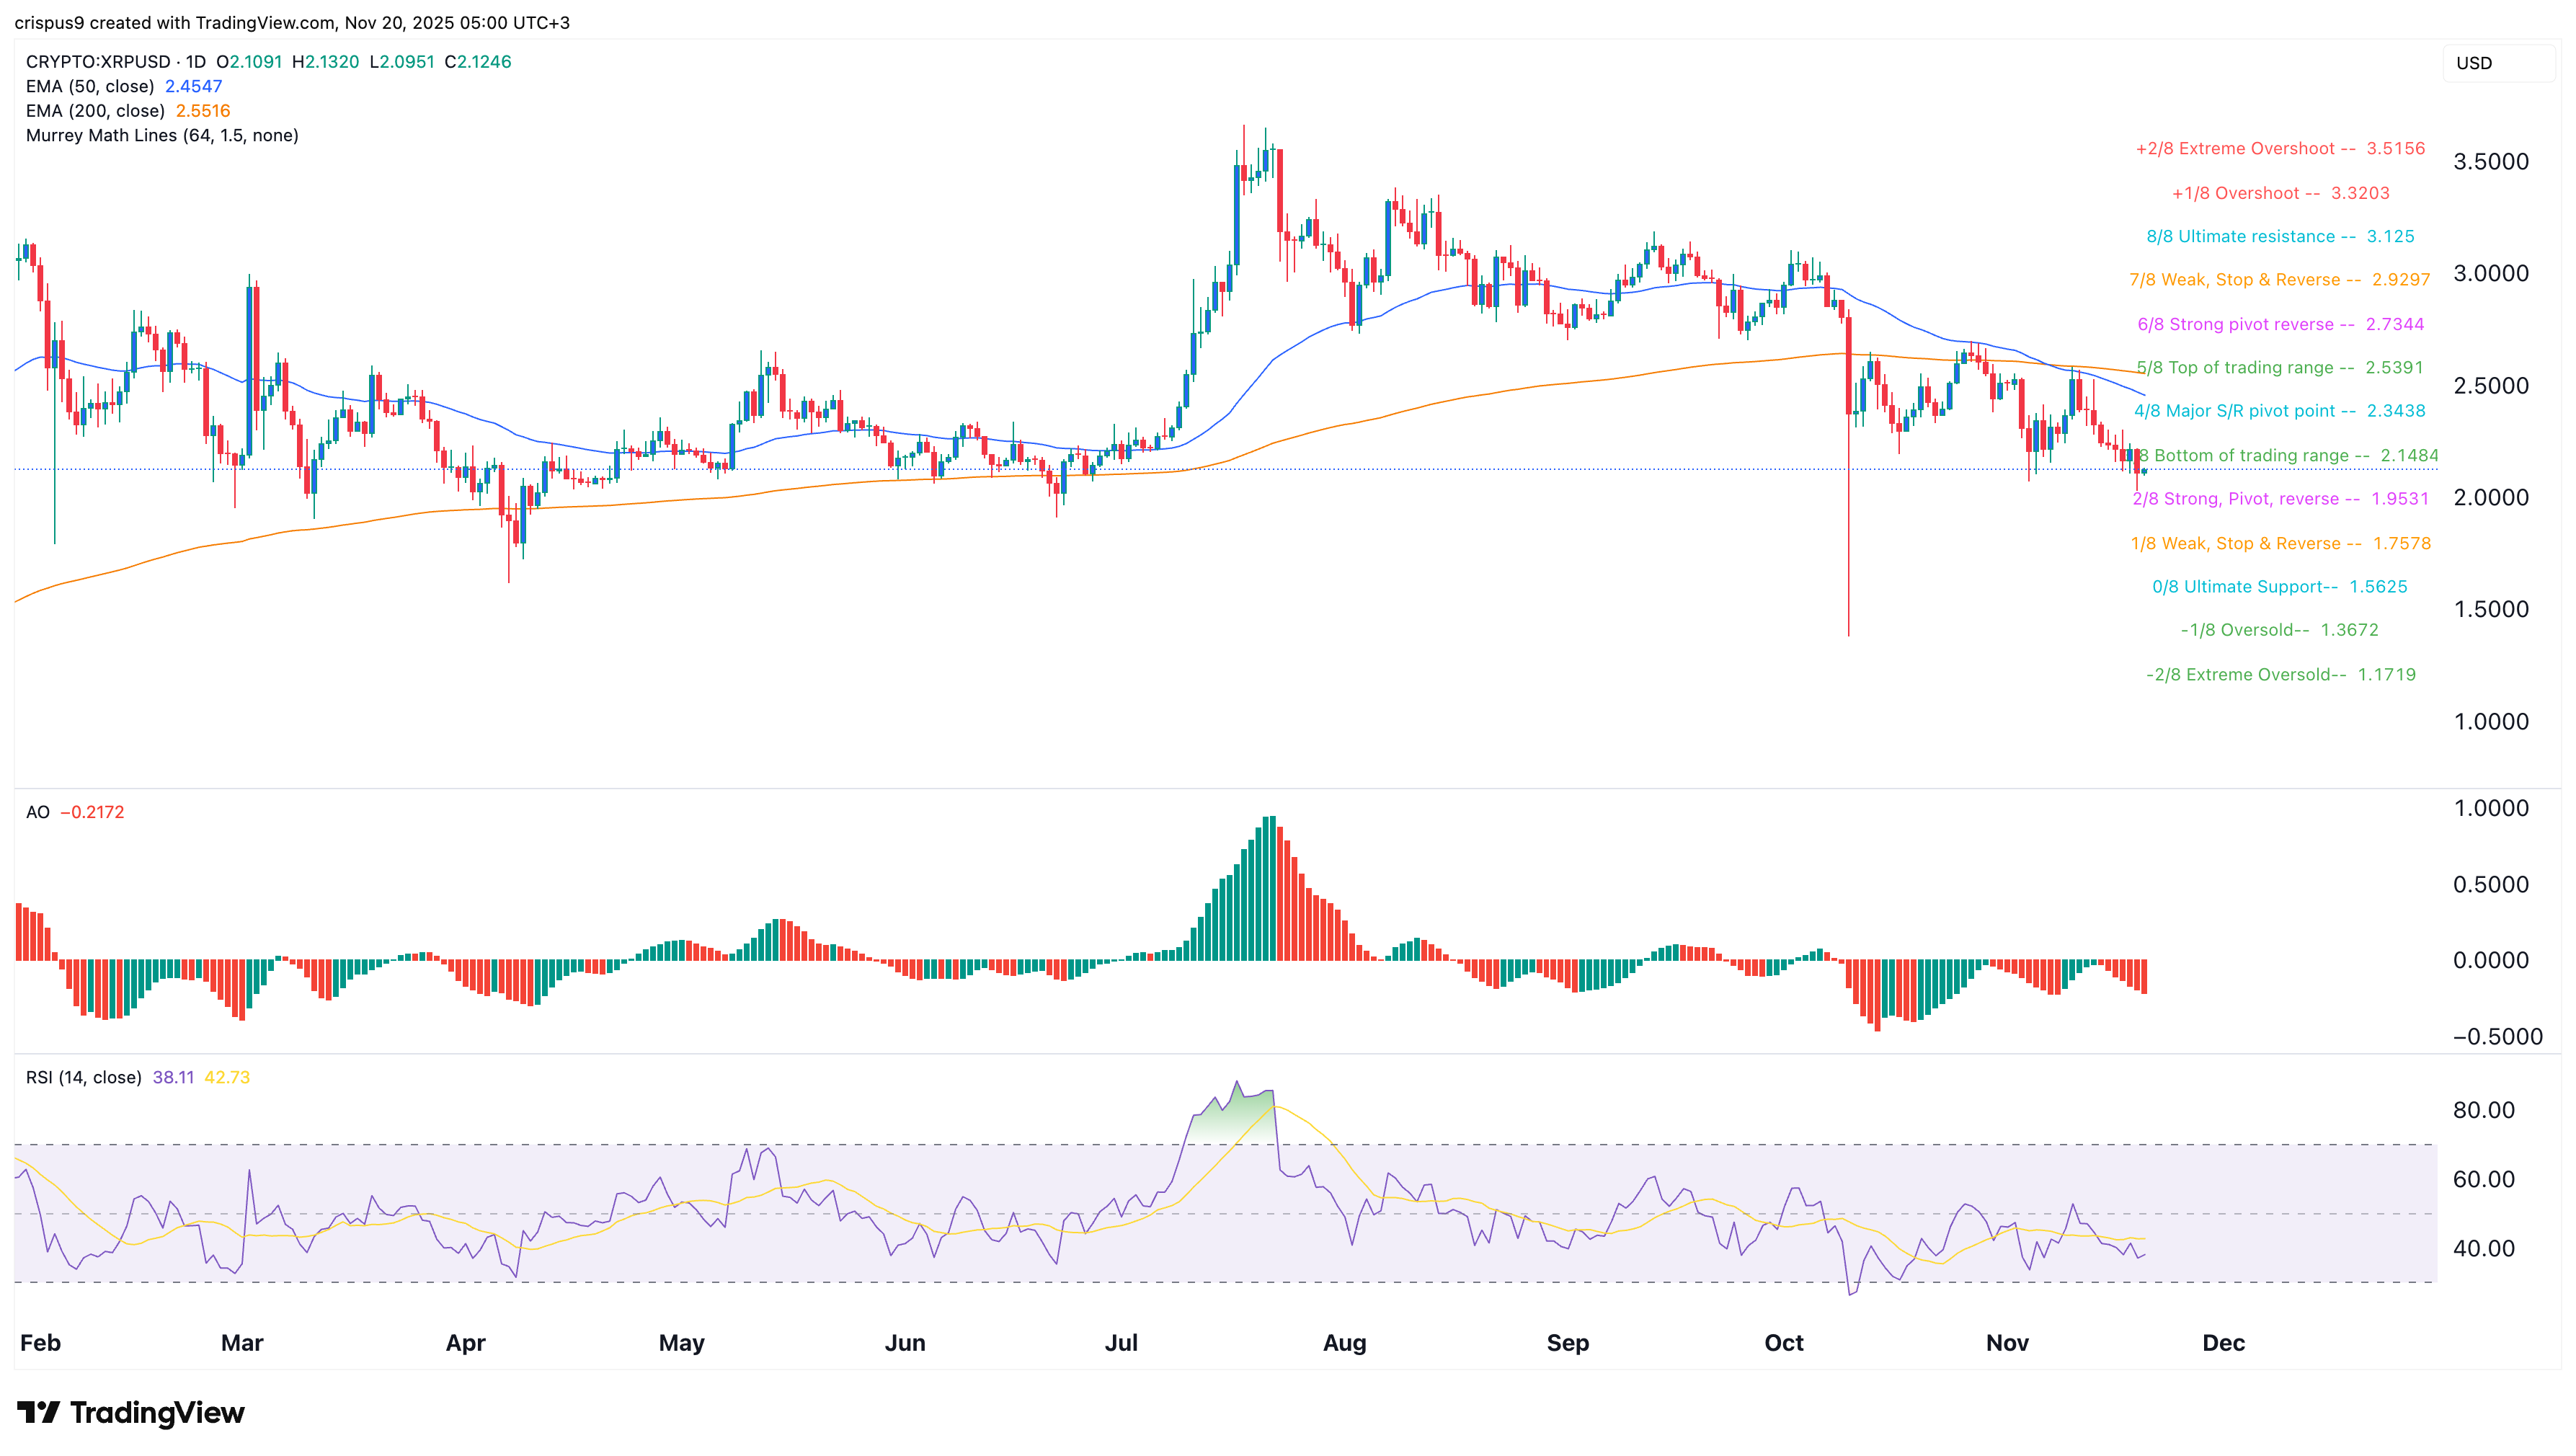Screen dimensions: 2576x1456
Task: Click the Nov month on time axis
Action: point(2007,1343)
